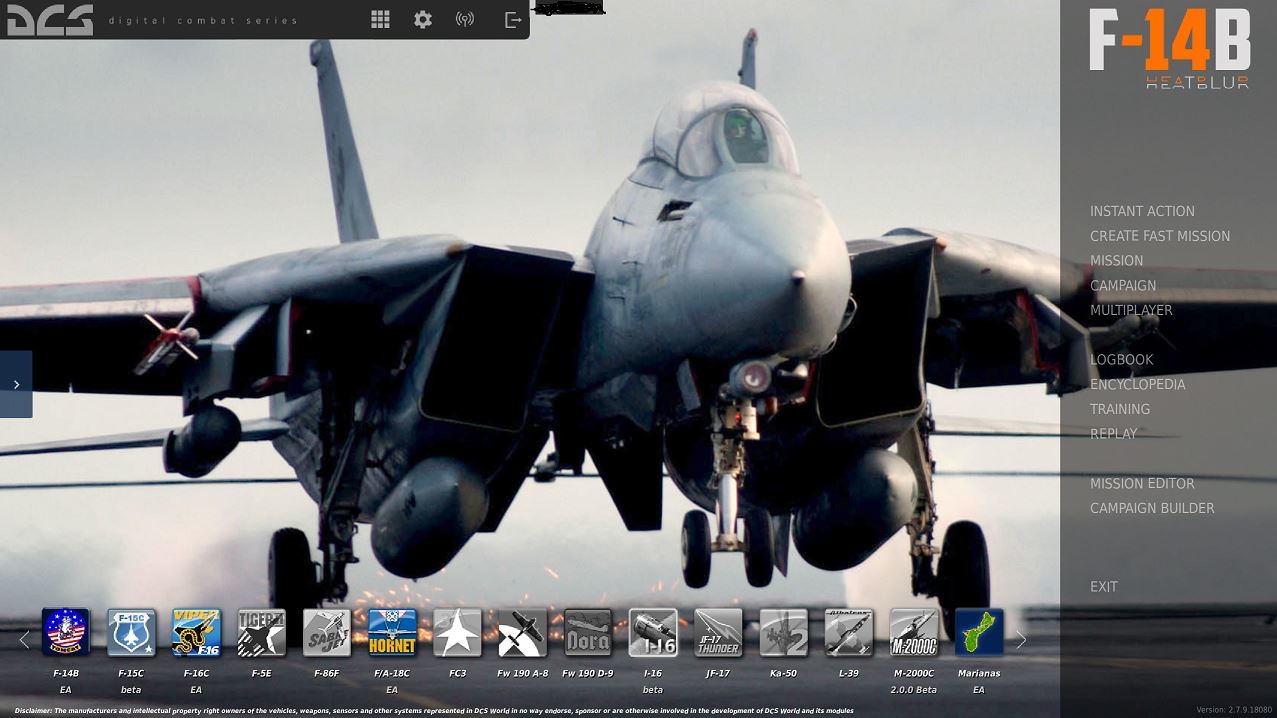Click the 'FC3' label text
Screen dimensions: 1277x718
click(457, 674)
